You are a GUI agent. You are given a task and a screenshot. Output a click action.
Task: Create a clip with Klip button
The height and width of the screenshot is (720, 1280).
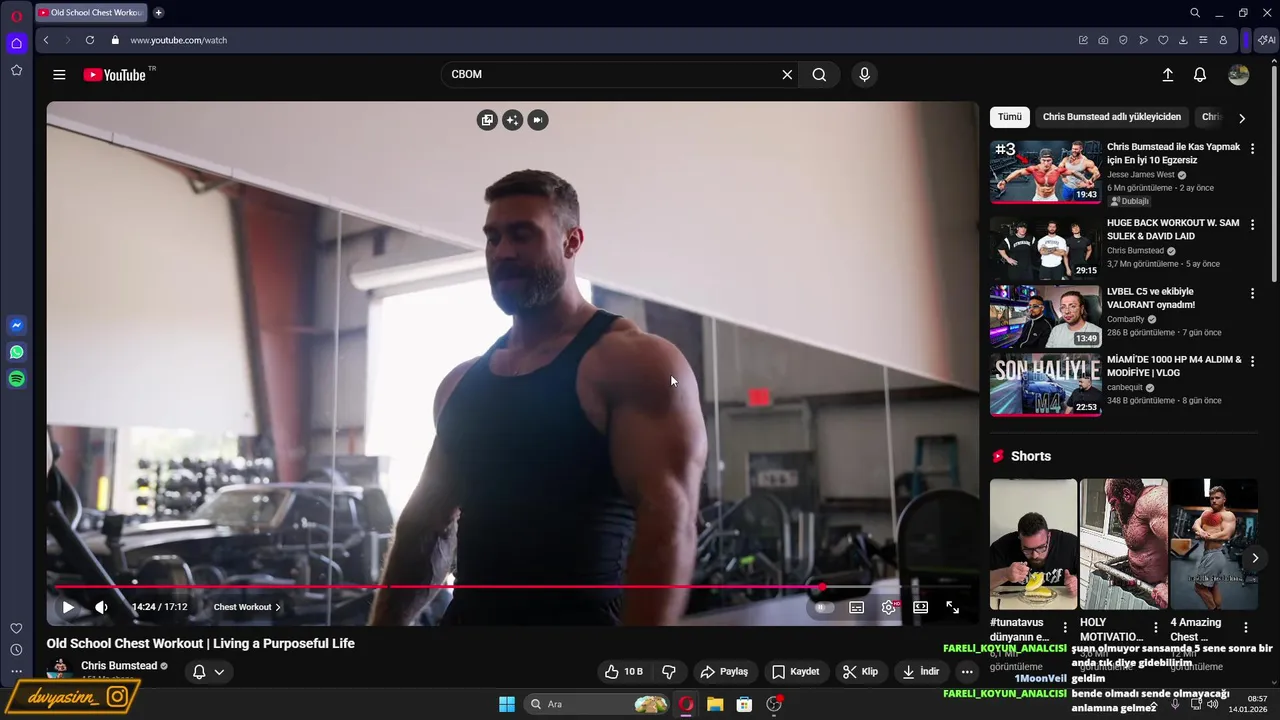(x=860, y=672)
